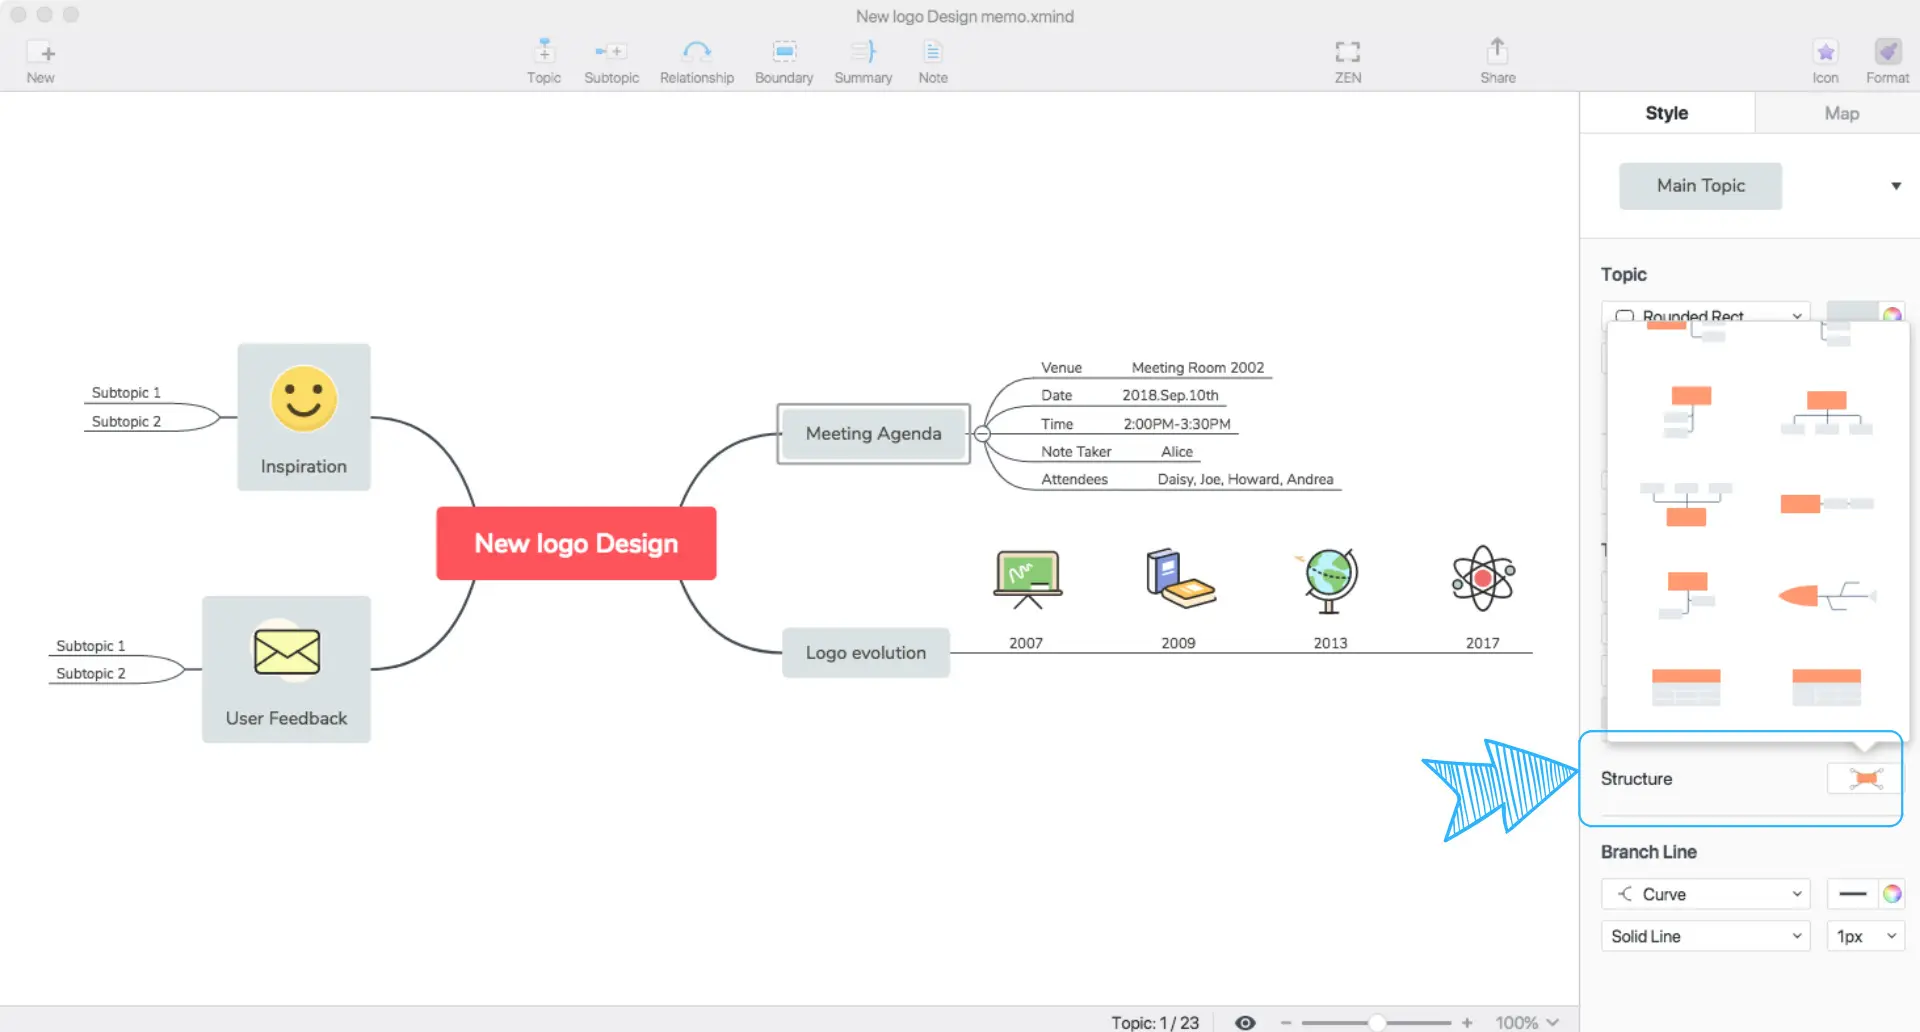This screenshot has width=1920, height=1032.
Task: Select the Venue subtopic
Action: point(1061,368)
